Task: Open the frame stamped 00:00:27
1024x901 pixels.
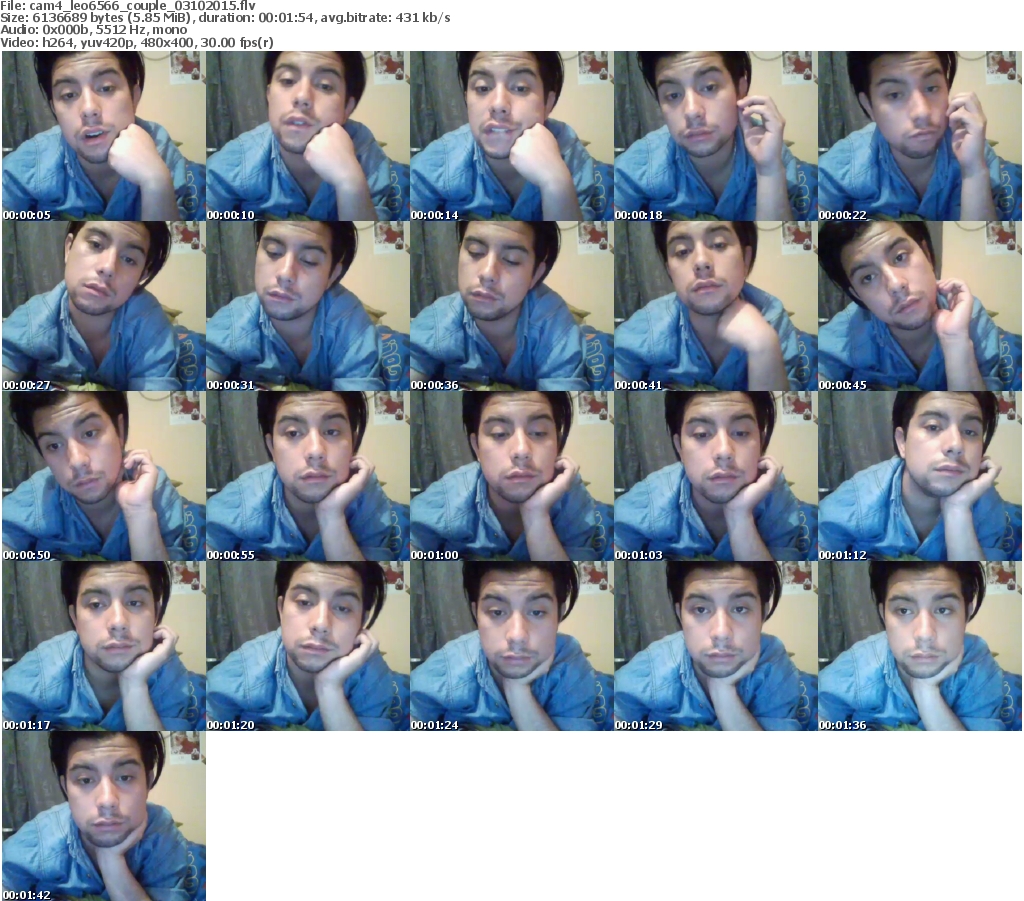Action: tap(104, 306)
